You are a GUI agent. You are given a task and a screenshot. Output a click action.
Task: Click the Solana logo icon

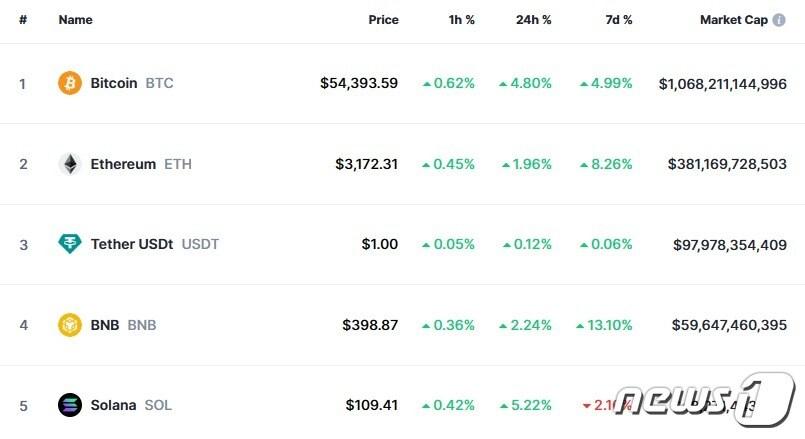[70, 405]
